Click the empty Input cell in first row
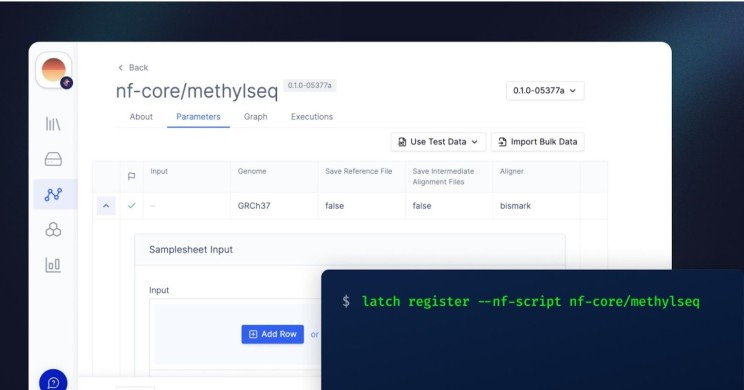This screenshot has width=744, height=390. (187, 206)
